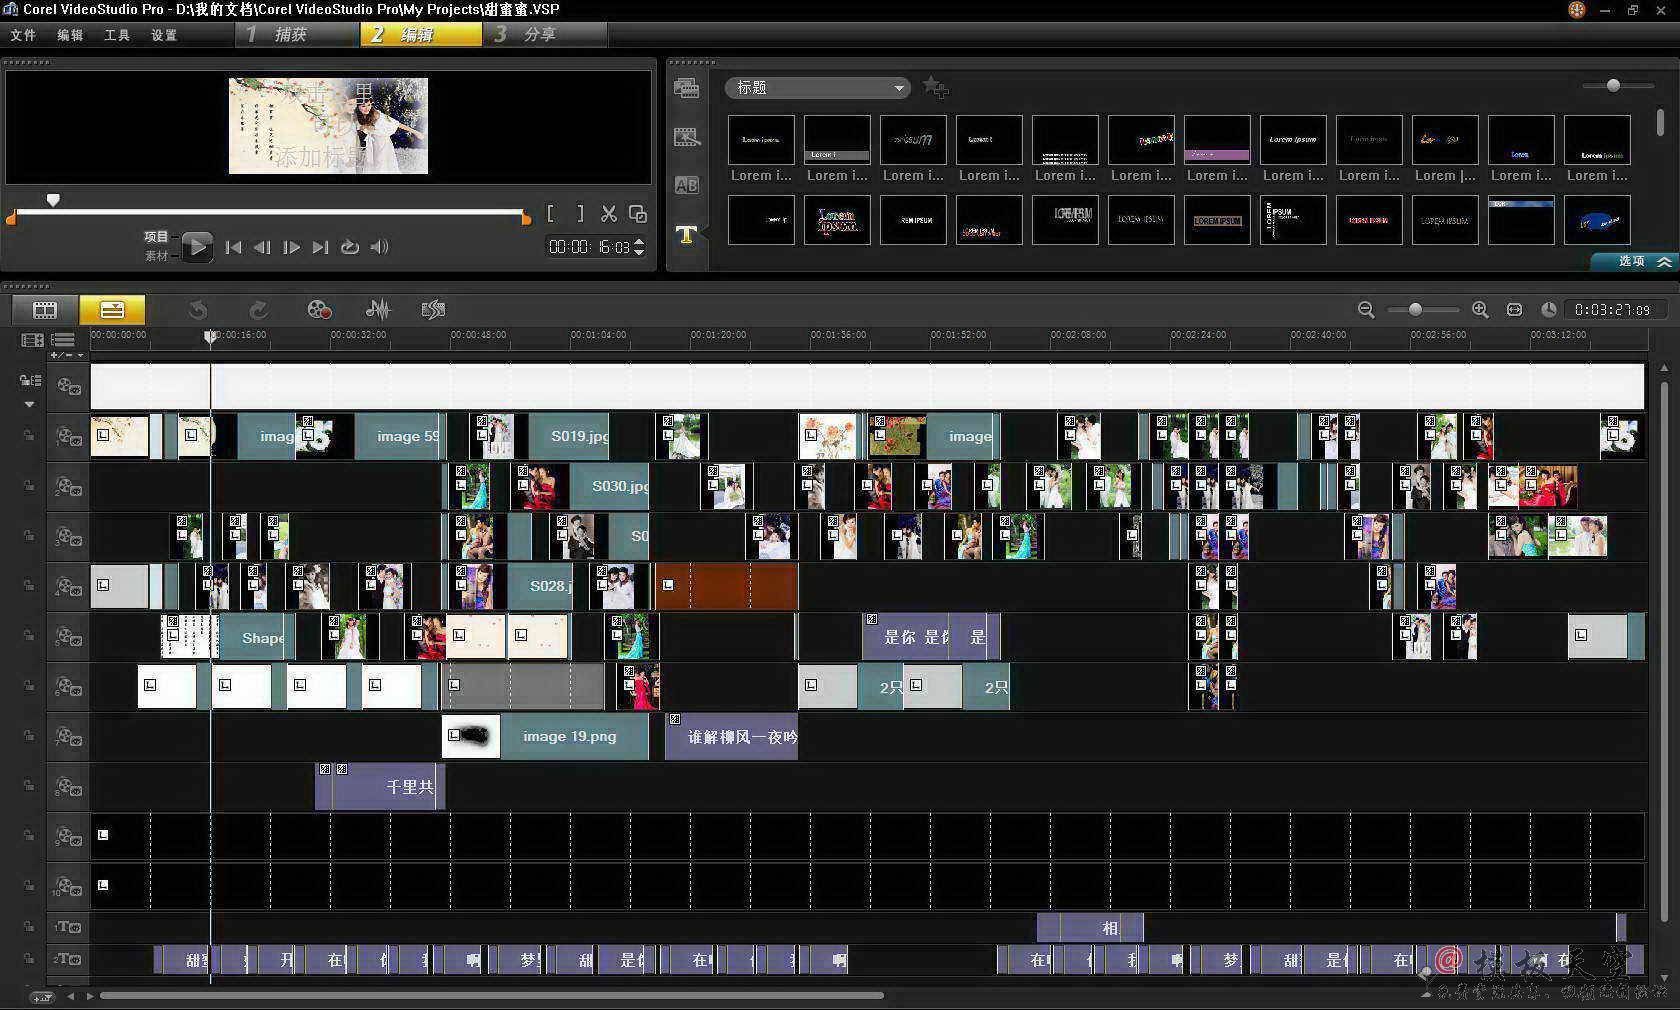
Task: Enlarge the preview window
Action: [637, 214]
